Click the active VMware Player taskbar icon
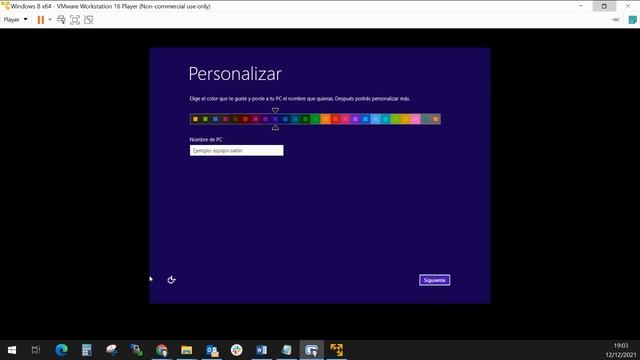This screenshot has width=640, height=360. click(311, 350)
